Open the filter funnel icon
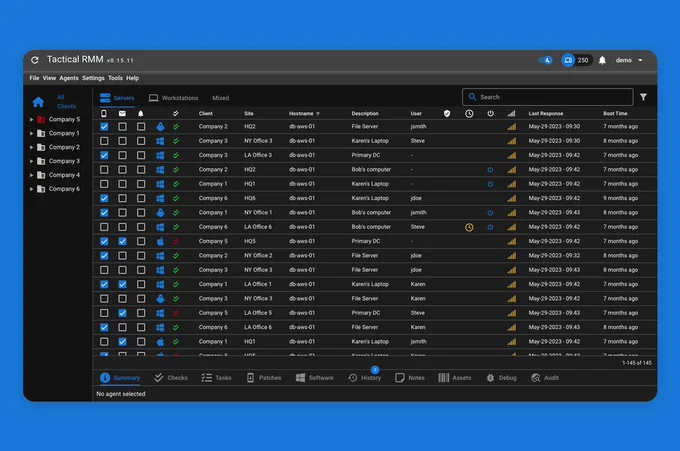The image size is (680, 451). (x=644, y=97)
